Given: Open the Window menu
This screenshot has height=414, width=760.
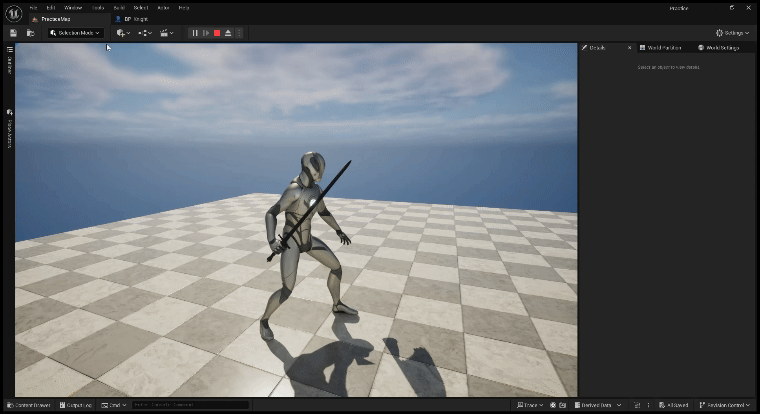Looking at the screenshot, I should 73,8.
